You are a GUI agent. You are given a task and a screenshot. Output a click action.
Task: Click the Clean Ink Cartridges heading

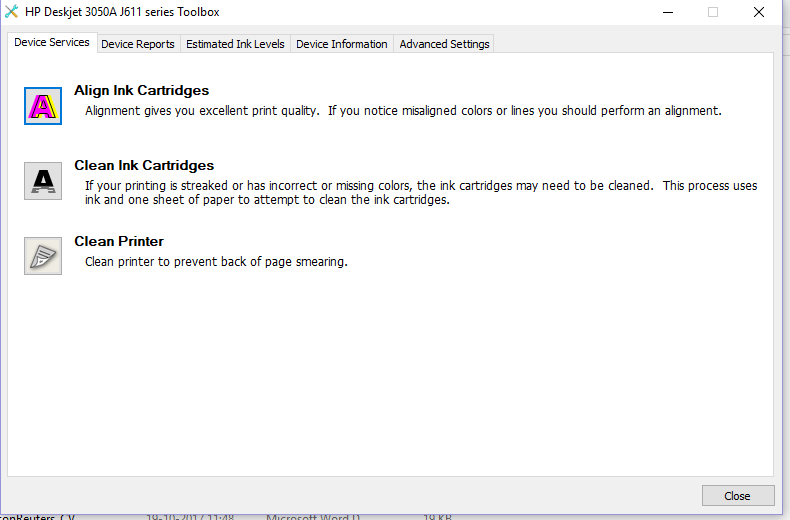pos(144,165)
